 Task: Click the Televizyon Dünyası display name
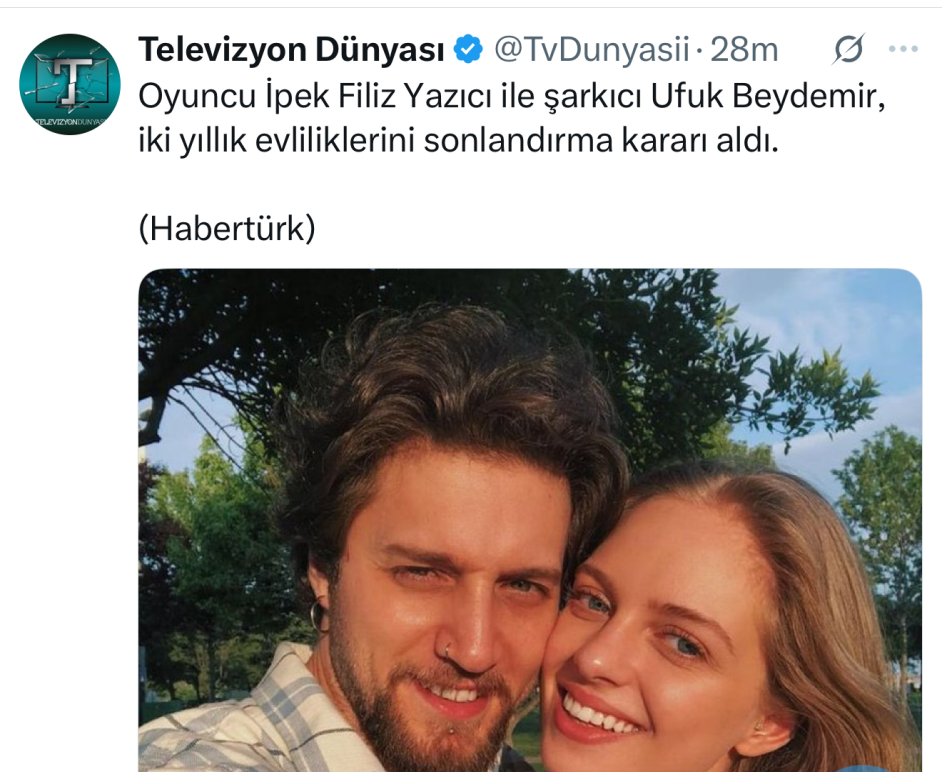291,49
